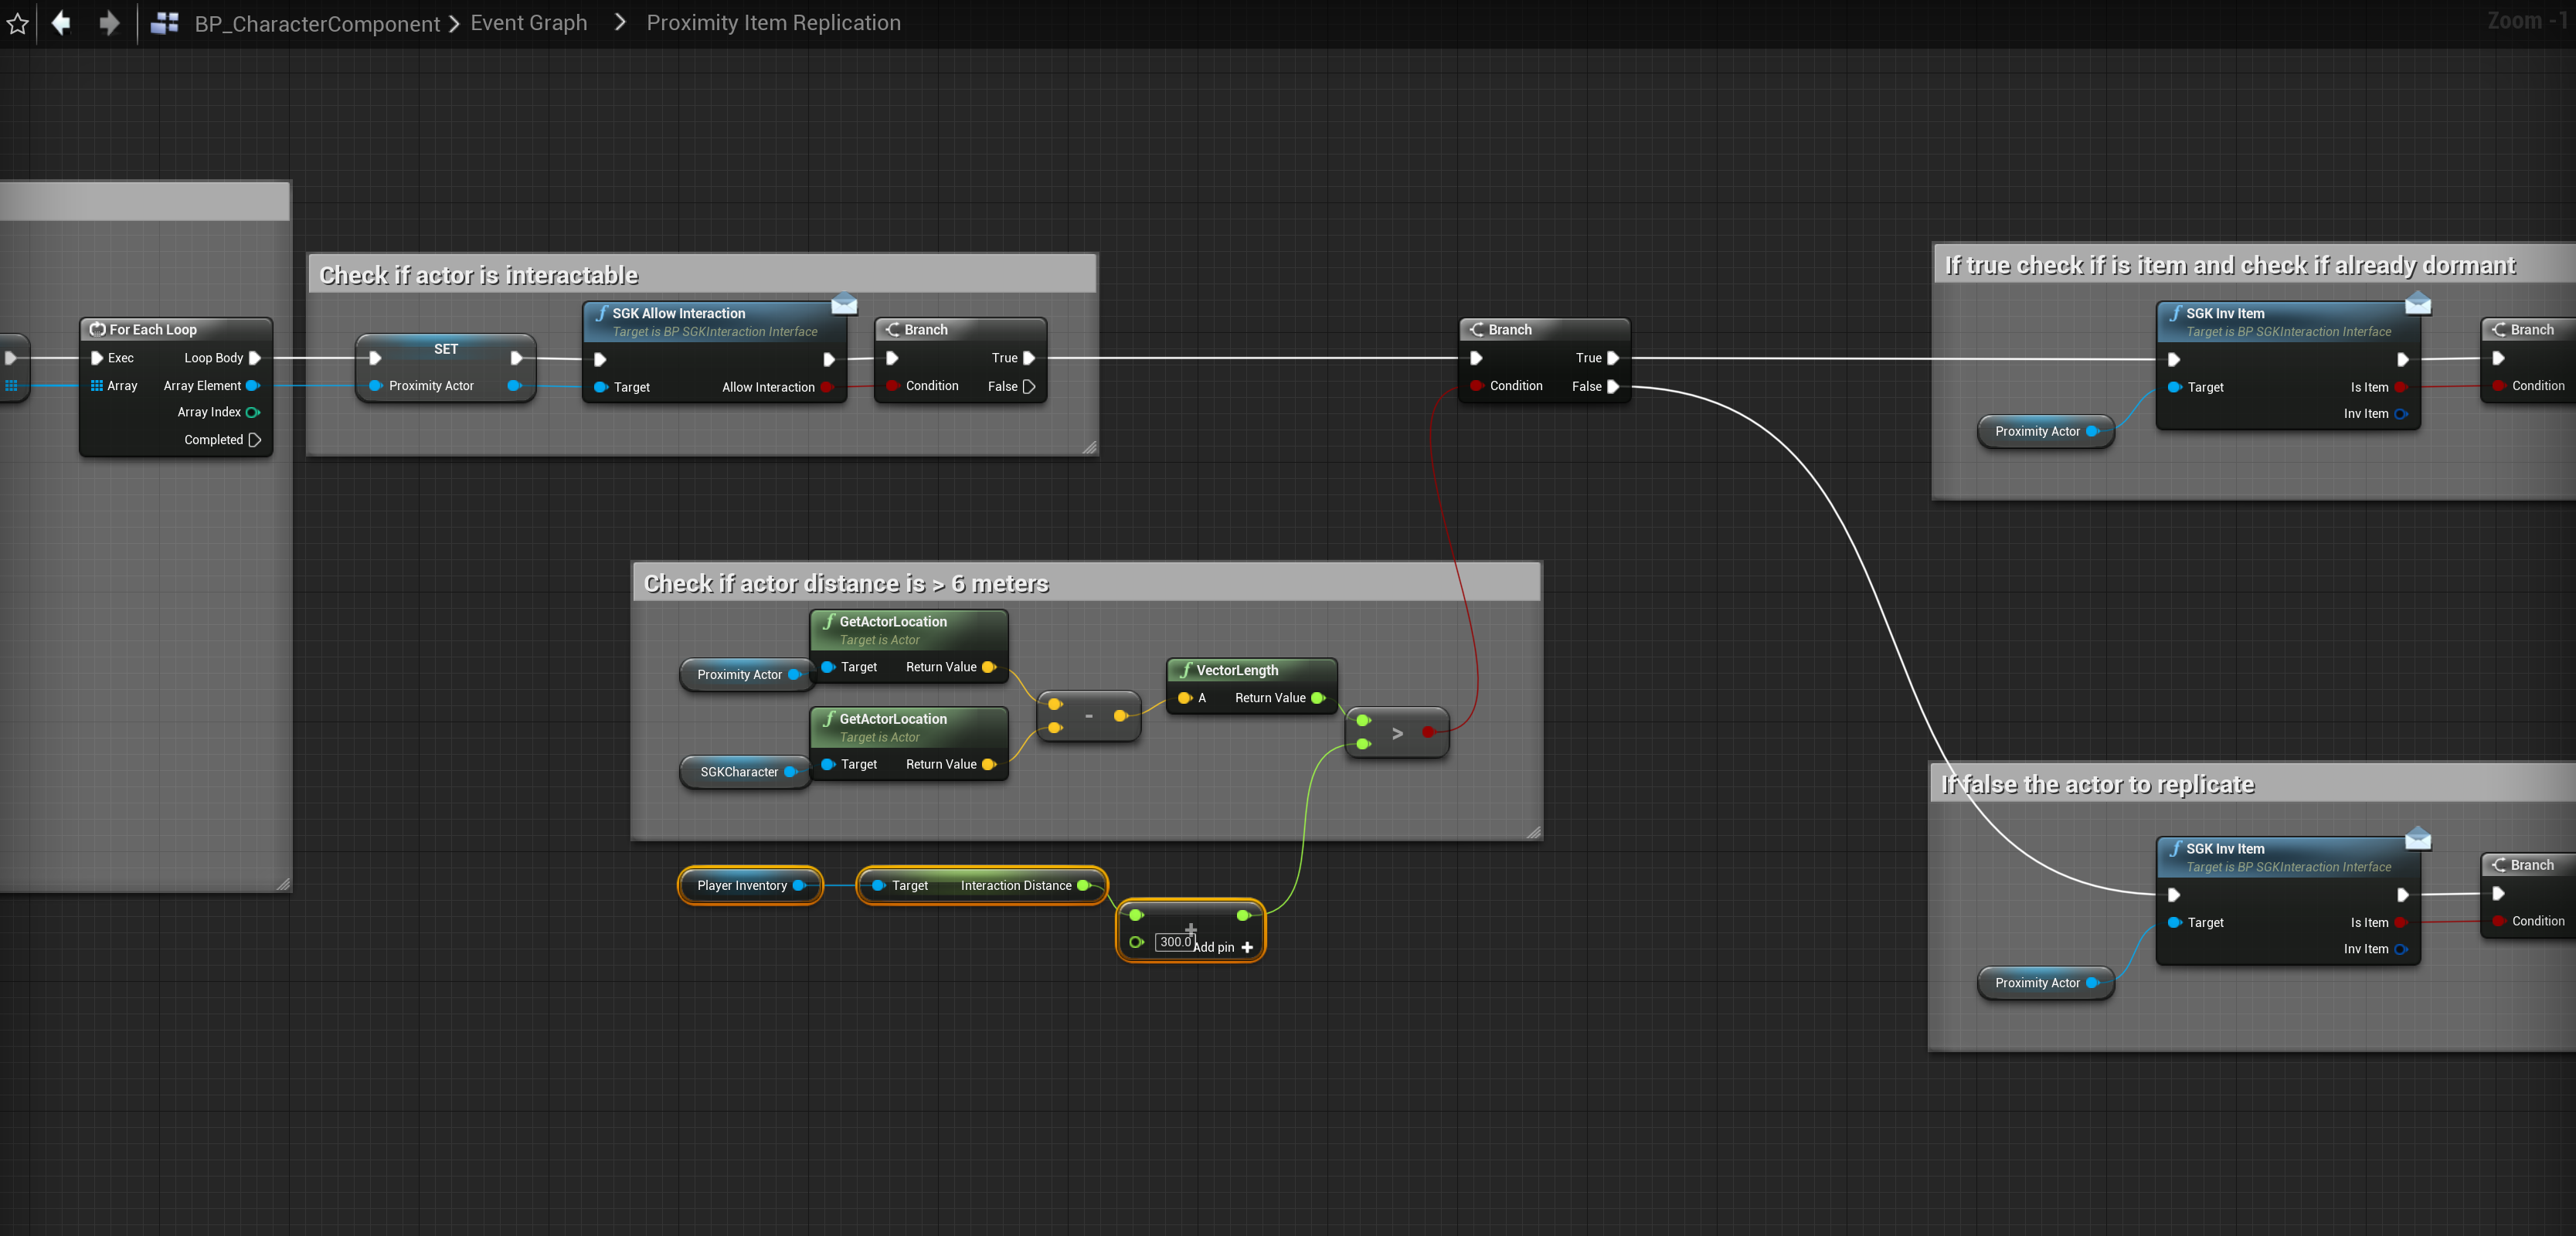
Task: Click the greater-than comparison node
Action: [x=1397, y=734]
